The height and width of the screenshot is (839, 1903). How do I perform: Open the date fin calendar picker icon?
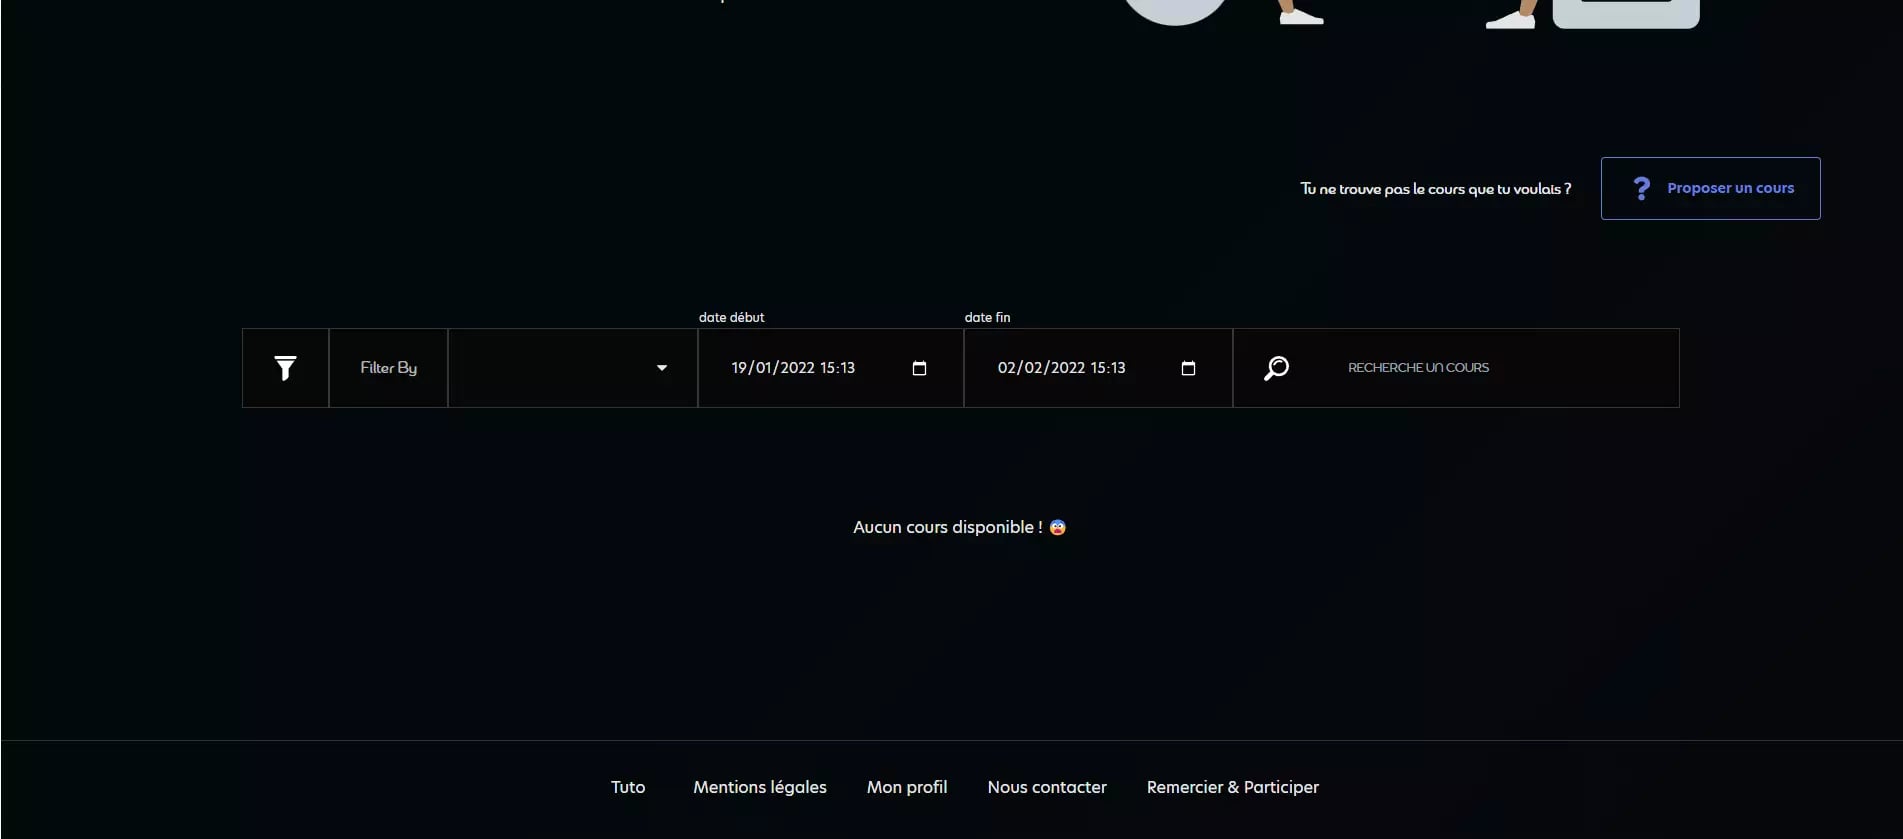click(1188, 368)
